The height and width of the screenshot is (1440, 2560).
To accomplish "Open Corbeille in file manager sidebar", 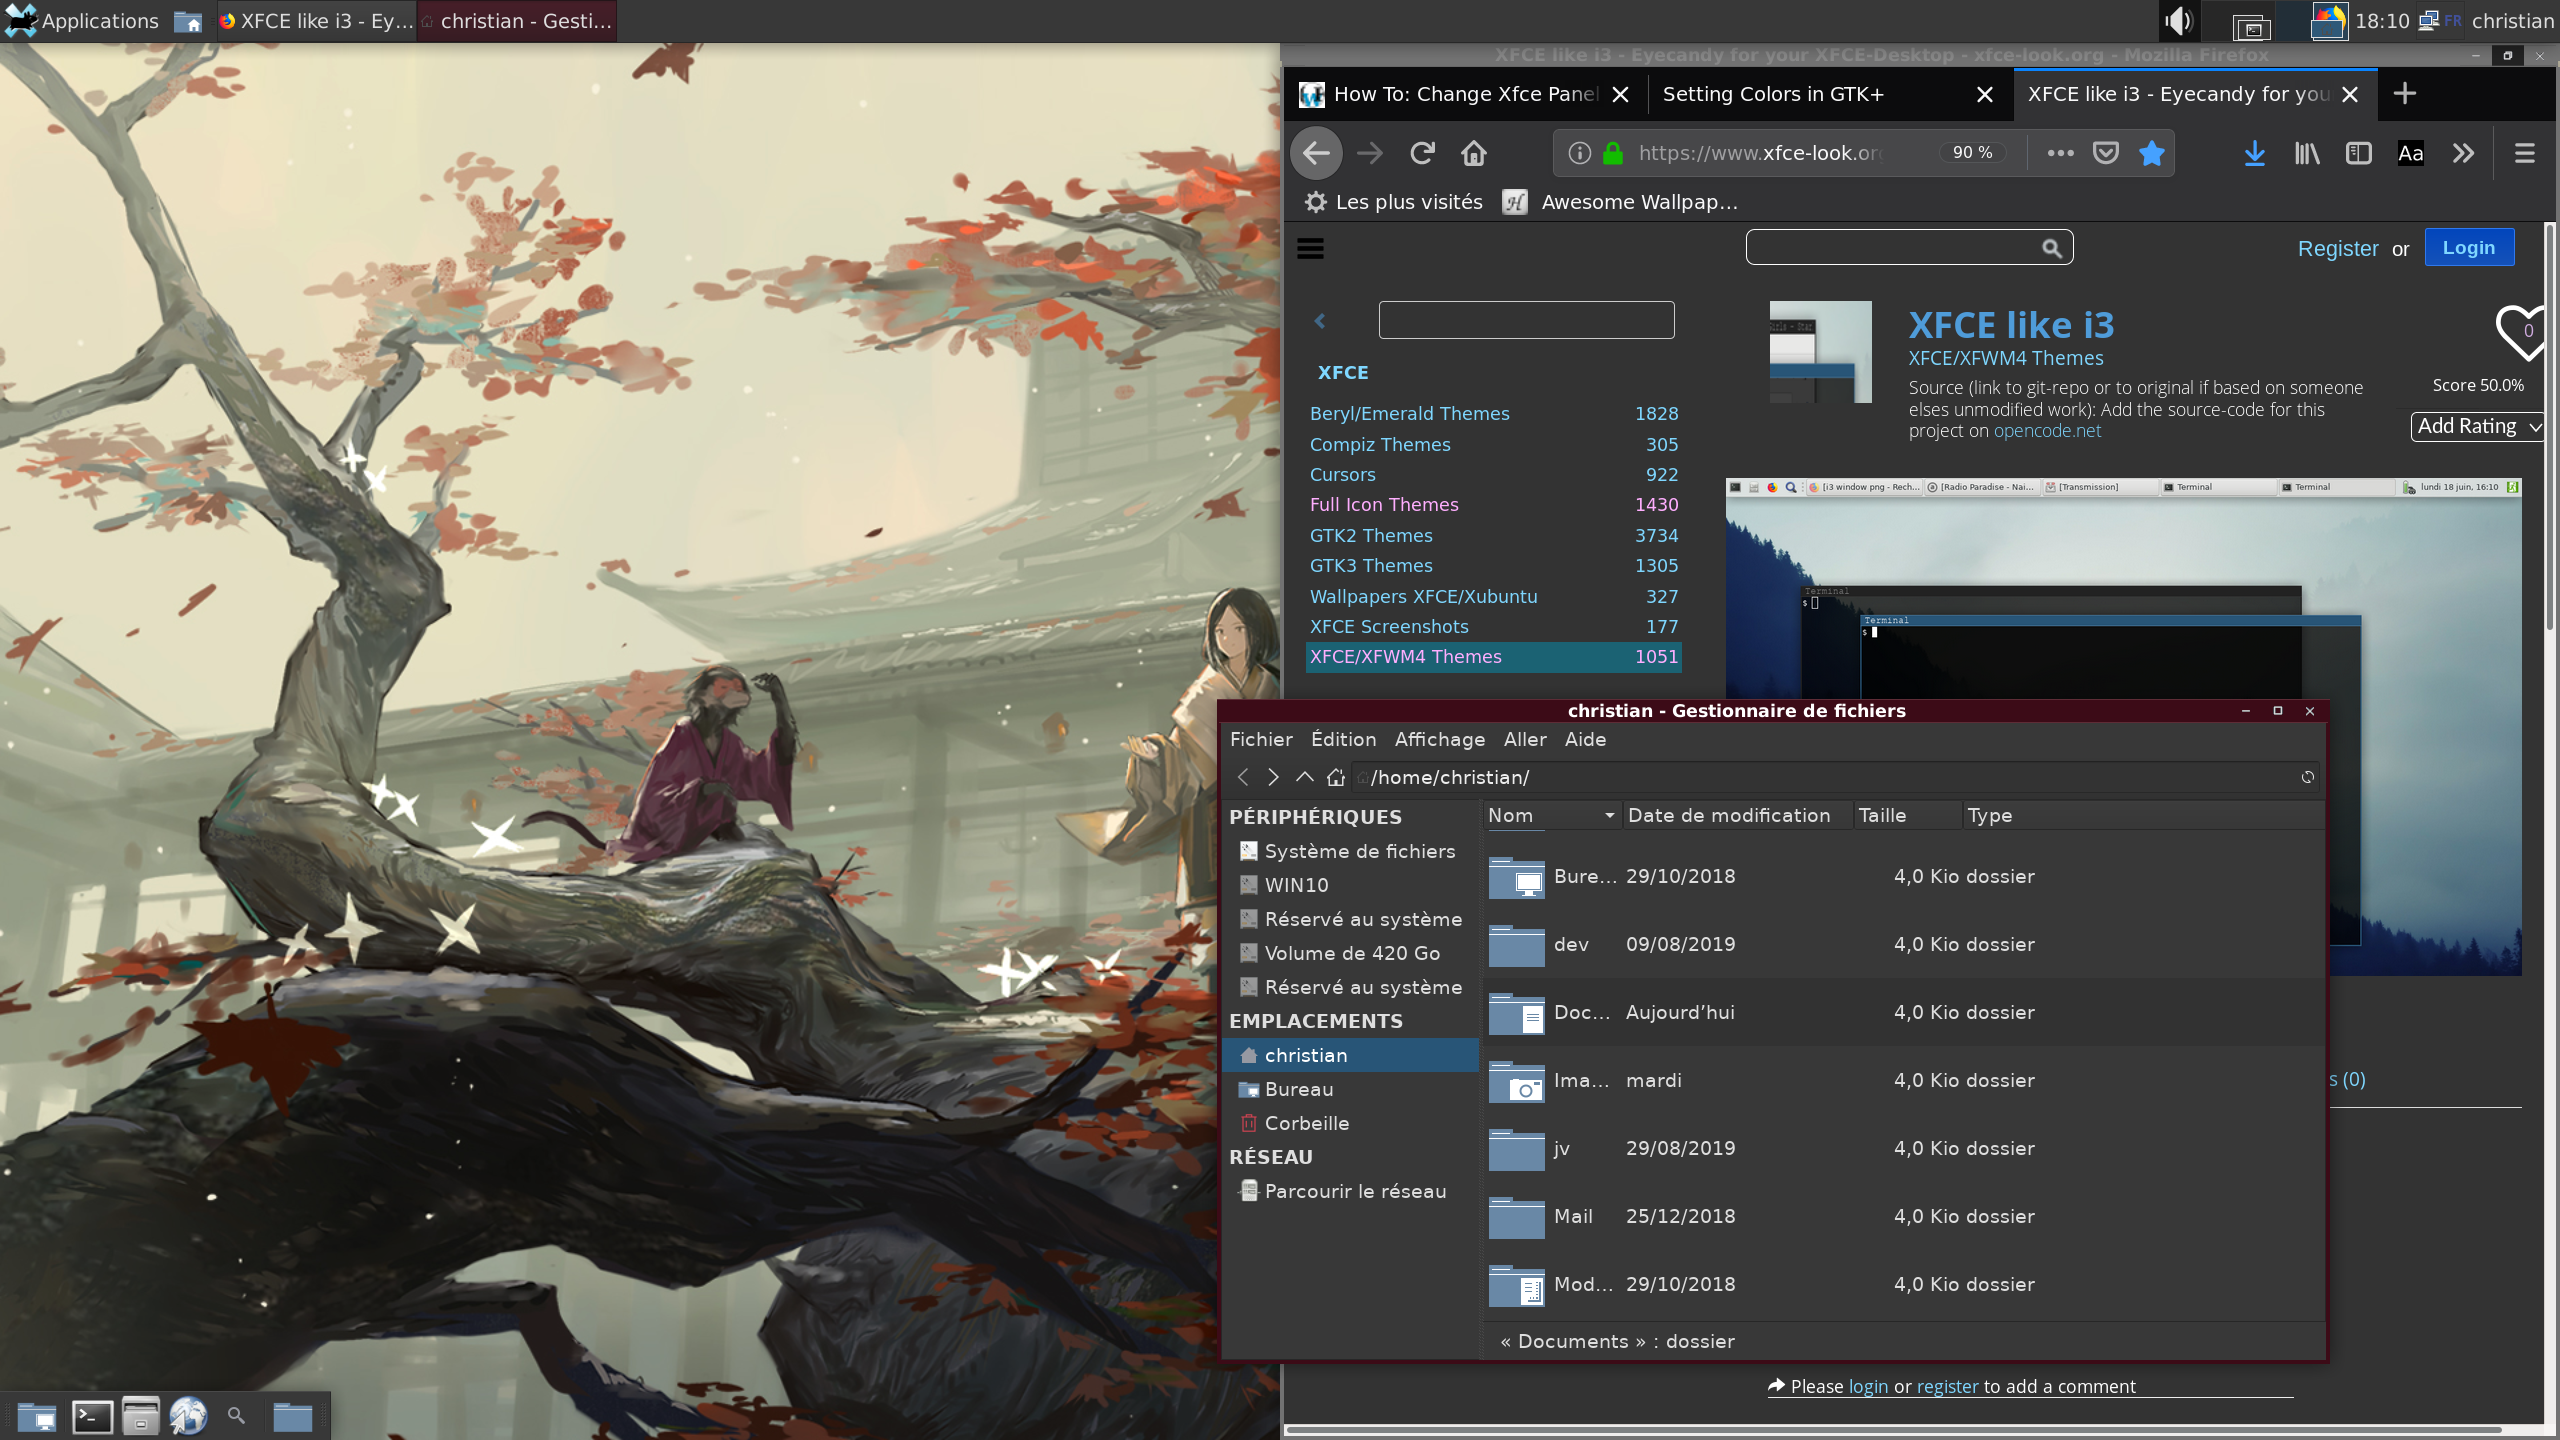I will point(1348,1123).
